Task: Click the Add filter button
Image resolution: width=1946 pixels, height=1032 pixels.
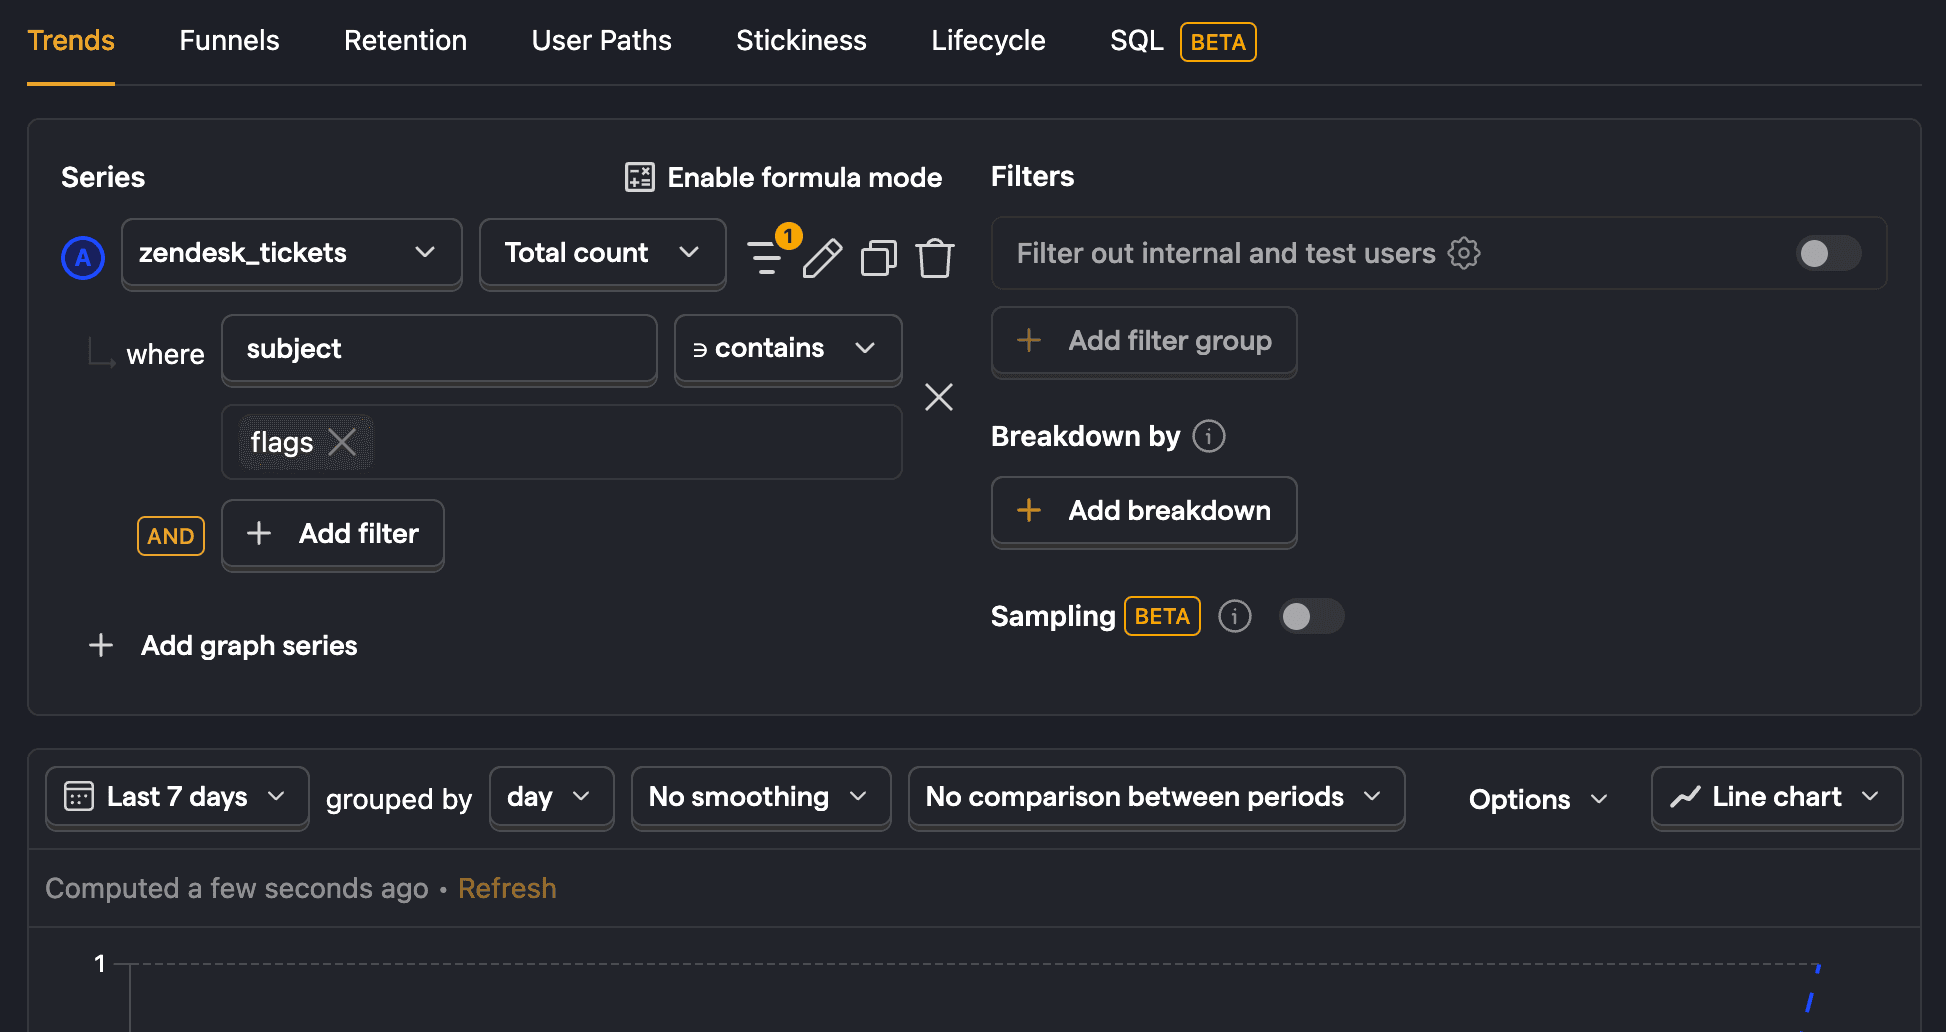Action: tap(333, 534)
